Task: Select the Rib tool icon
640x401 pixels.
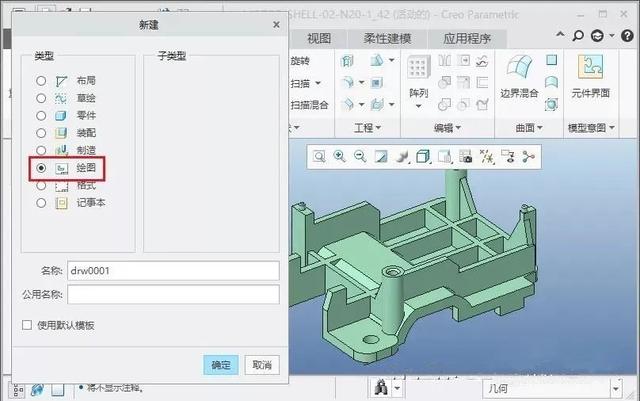Action: tap(376, 105)
